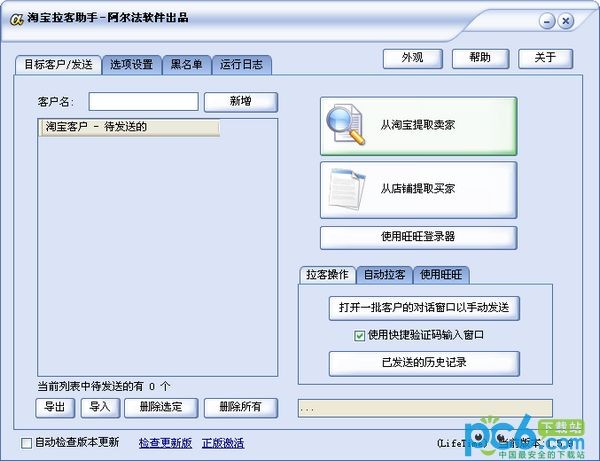Open the 选项设置 tab
Image resolution: width=600 pixels, height=461 pixels.
[x=132, y=64]
